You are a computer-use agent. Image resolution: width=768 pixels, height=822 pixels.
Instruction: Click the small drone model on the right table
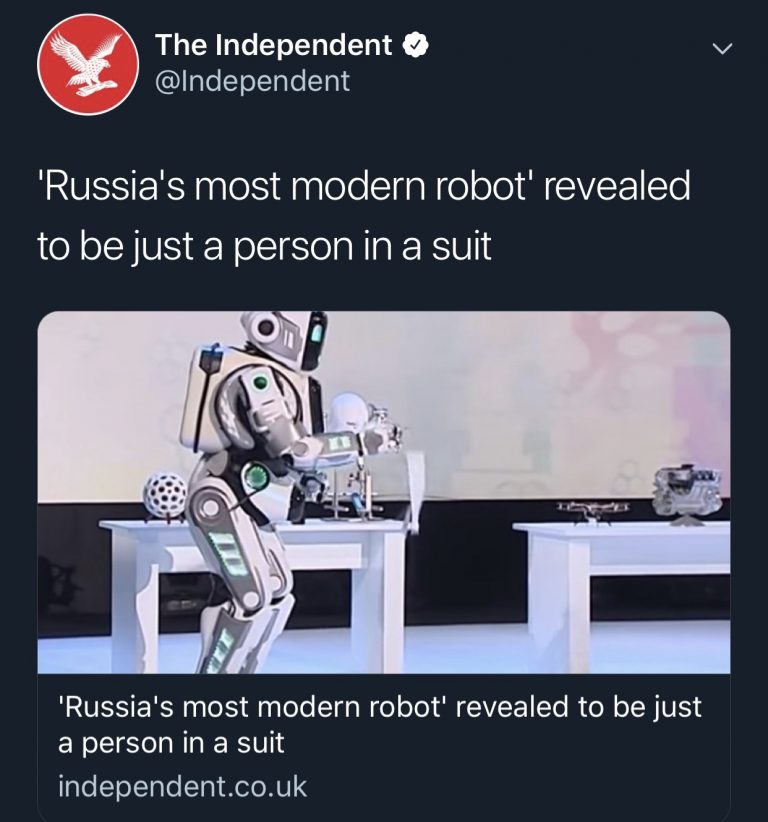click(x=592, y=509)
